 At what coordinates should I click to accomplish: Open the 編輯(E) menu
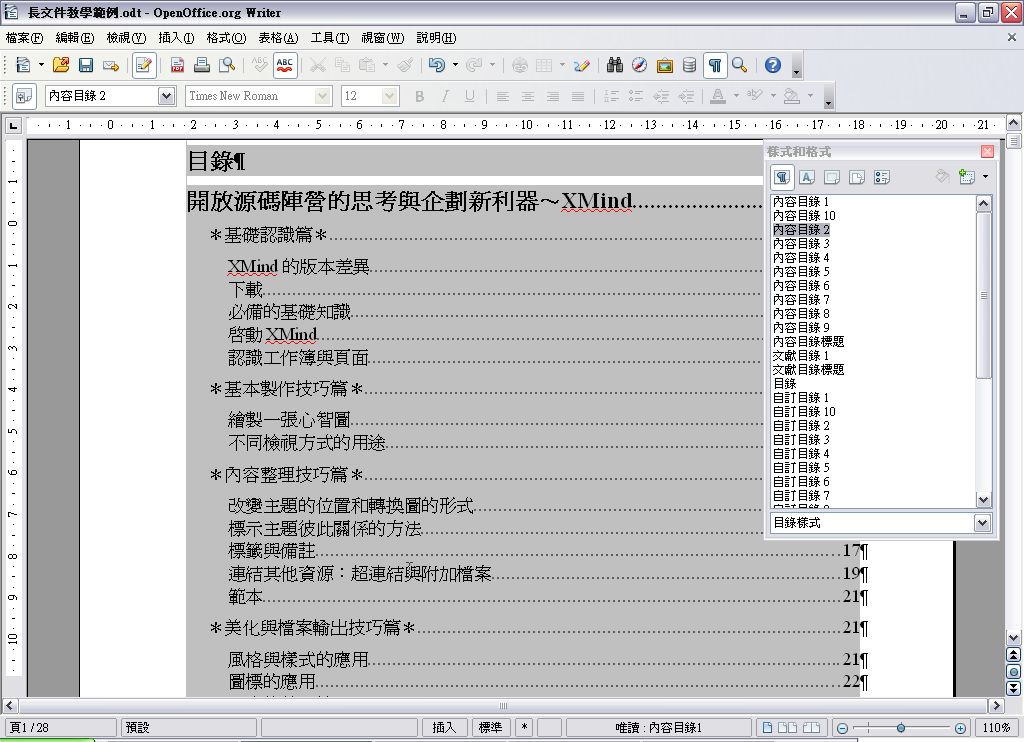click(74, 38)
